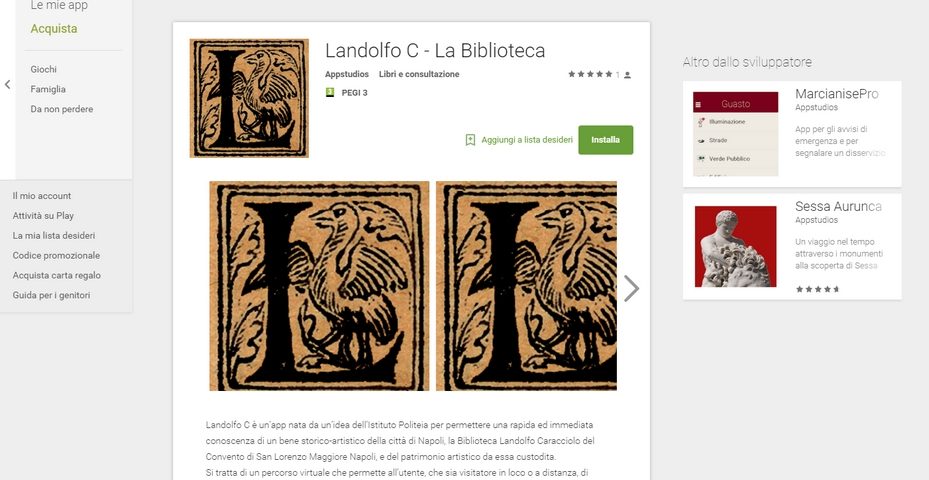929x480 pixels.
Task: Click the five-star rating display
Action: [x=590, y=75]
